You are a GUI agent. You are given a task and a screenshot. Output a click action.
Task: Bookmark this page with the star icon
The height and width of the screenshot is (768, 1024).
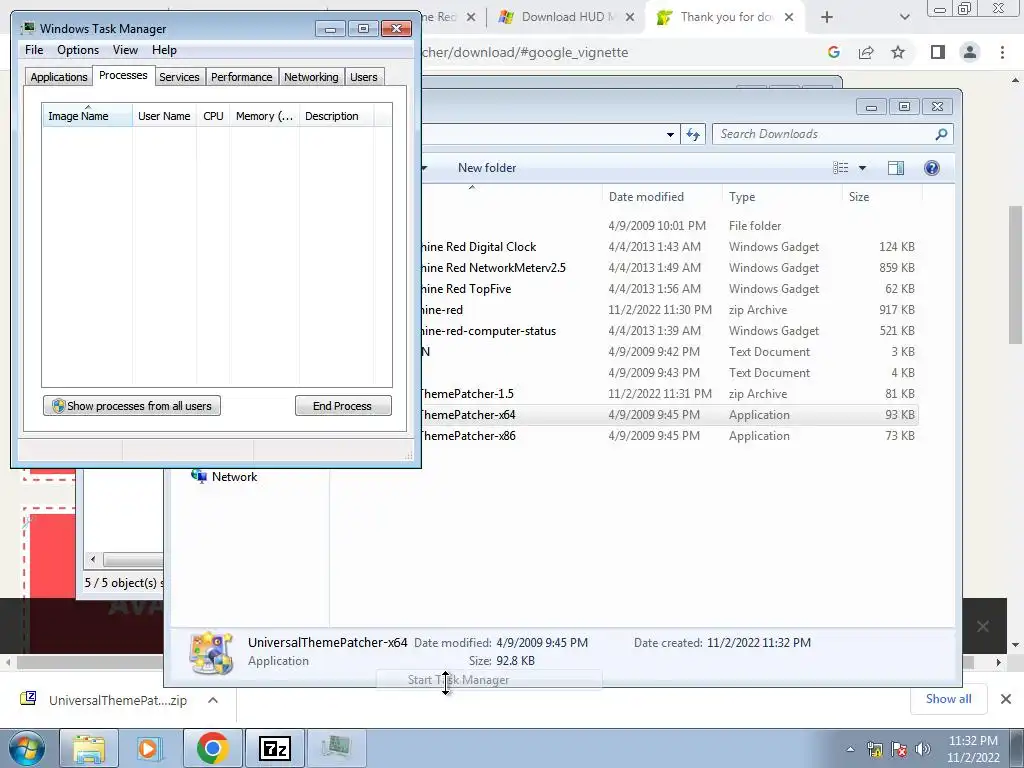click(898, 52)
